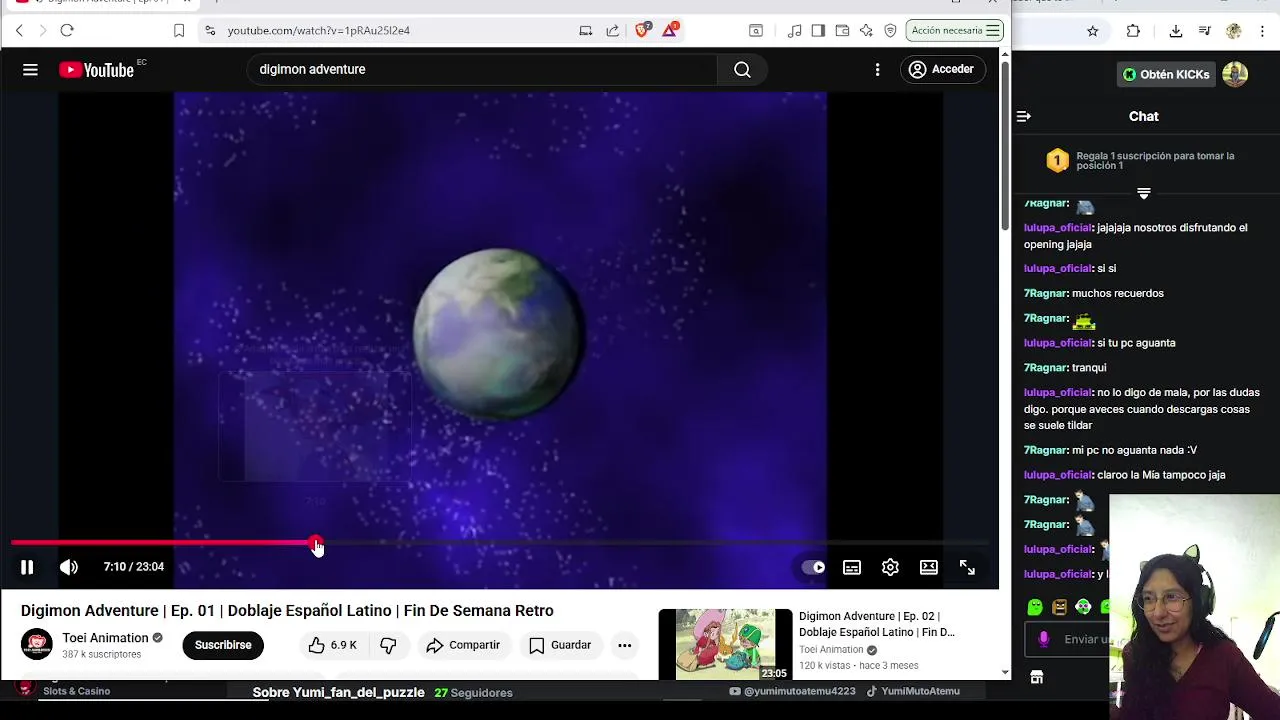This screenshot has width=1280, height=720.
Task: Open the site settings icon beside the URL
Action: point(210,30)
